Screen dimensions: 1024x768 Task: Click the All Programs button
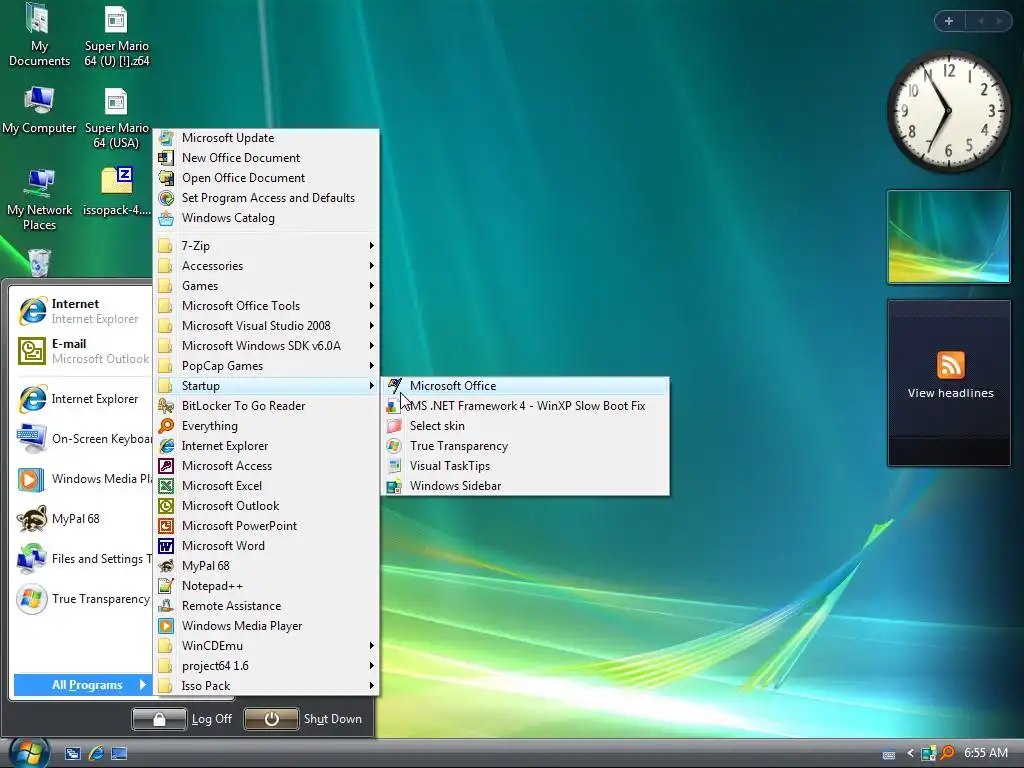[x=82, y=684]
